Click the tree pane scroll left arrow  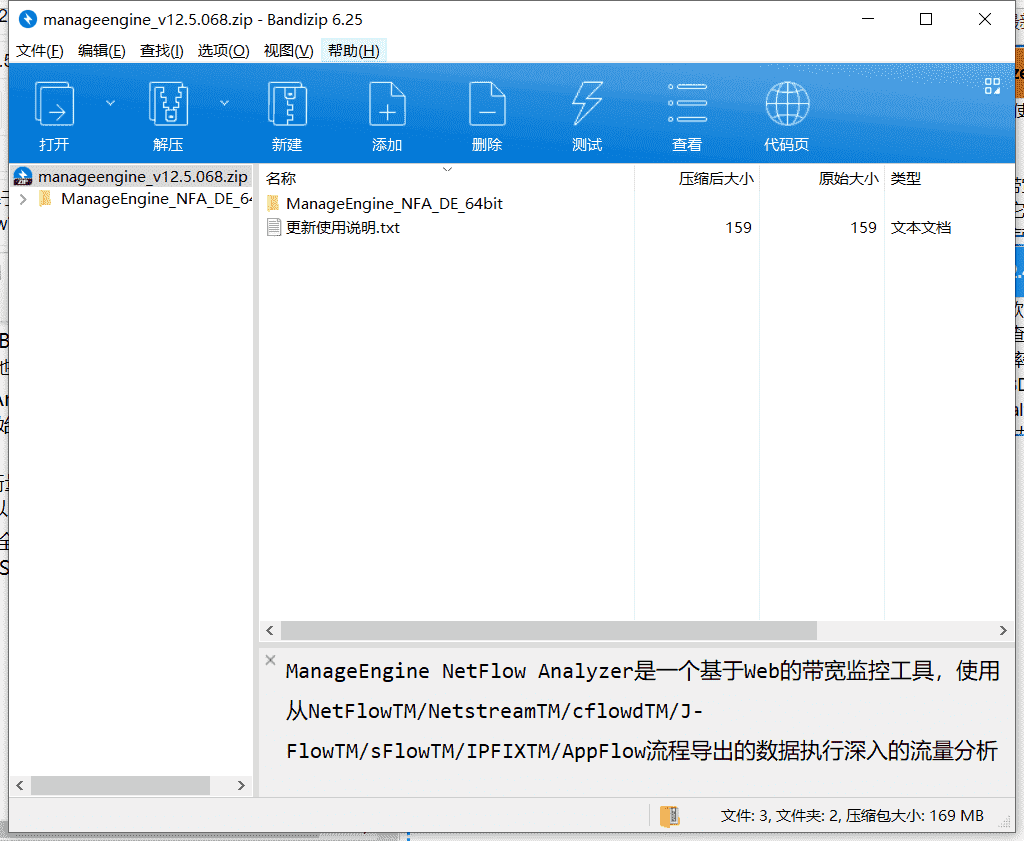click(20, 785)
